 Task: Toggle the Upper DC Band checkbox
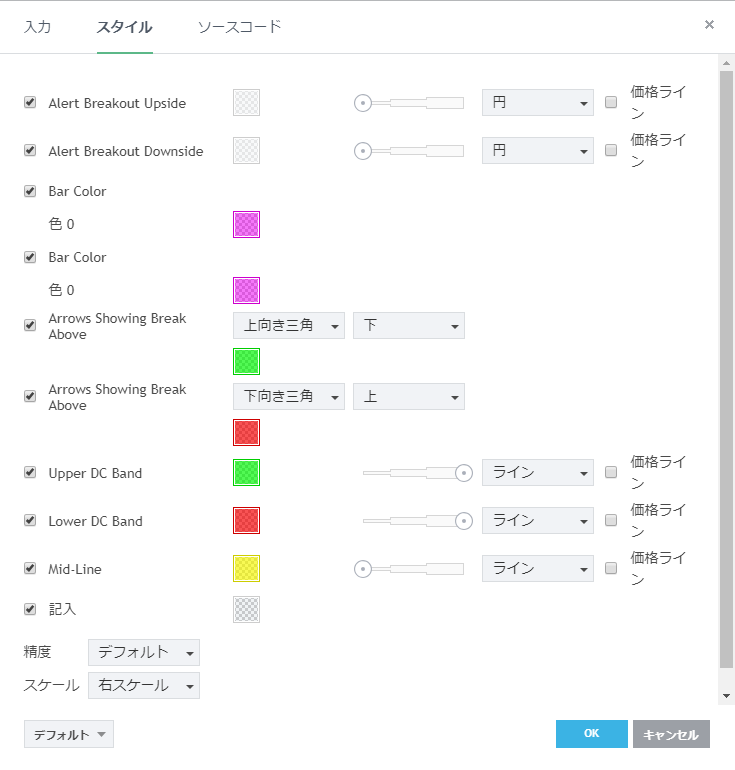click(30, 472)
